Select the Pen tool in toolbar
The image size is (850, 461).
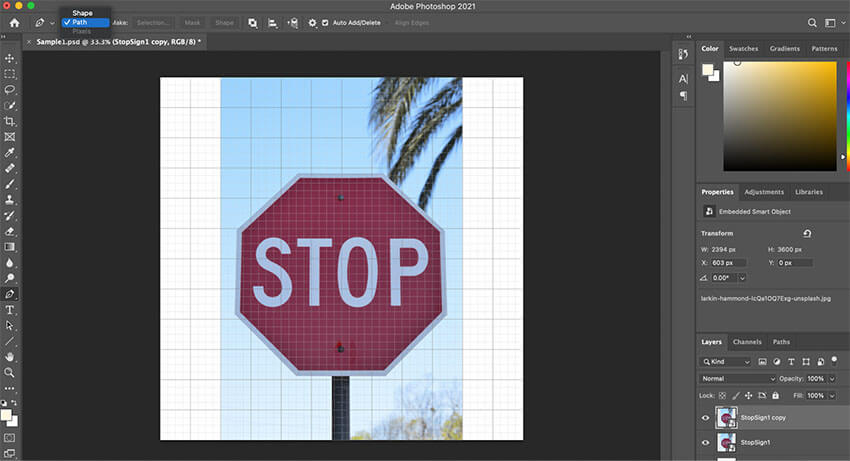pos(10,294)
